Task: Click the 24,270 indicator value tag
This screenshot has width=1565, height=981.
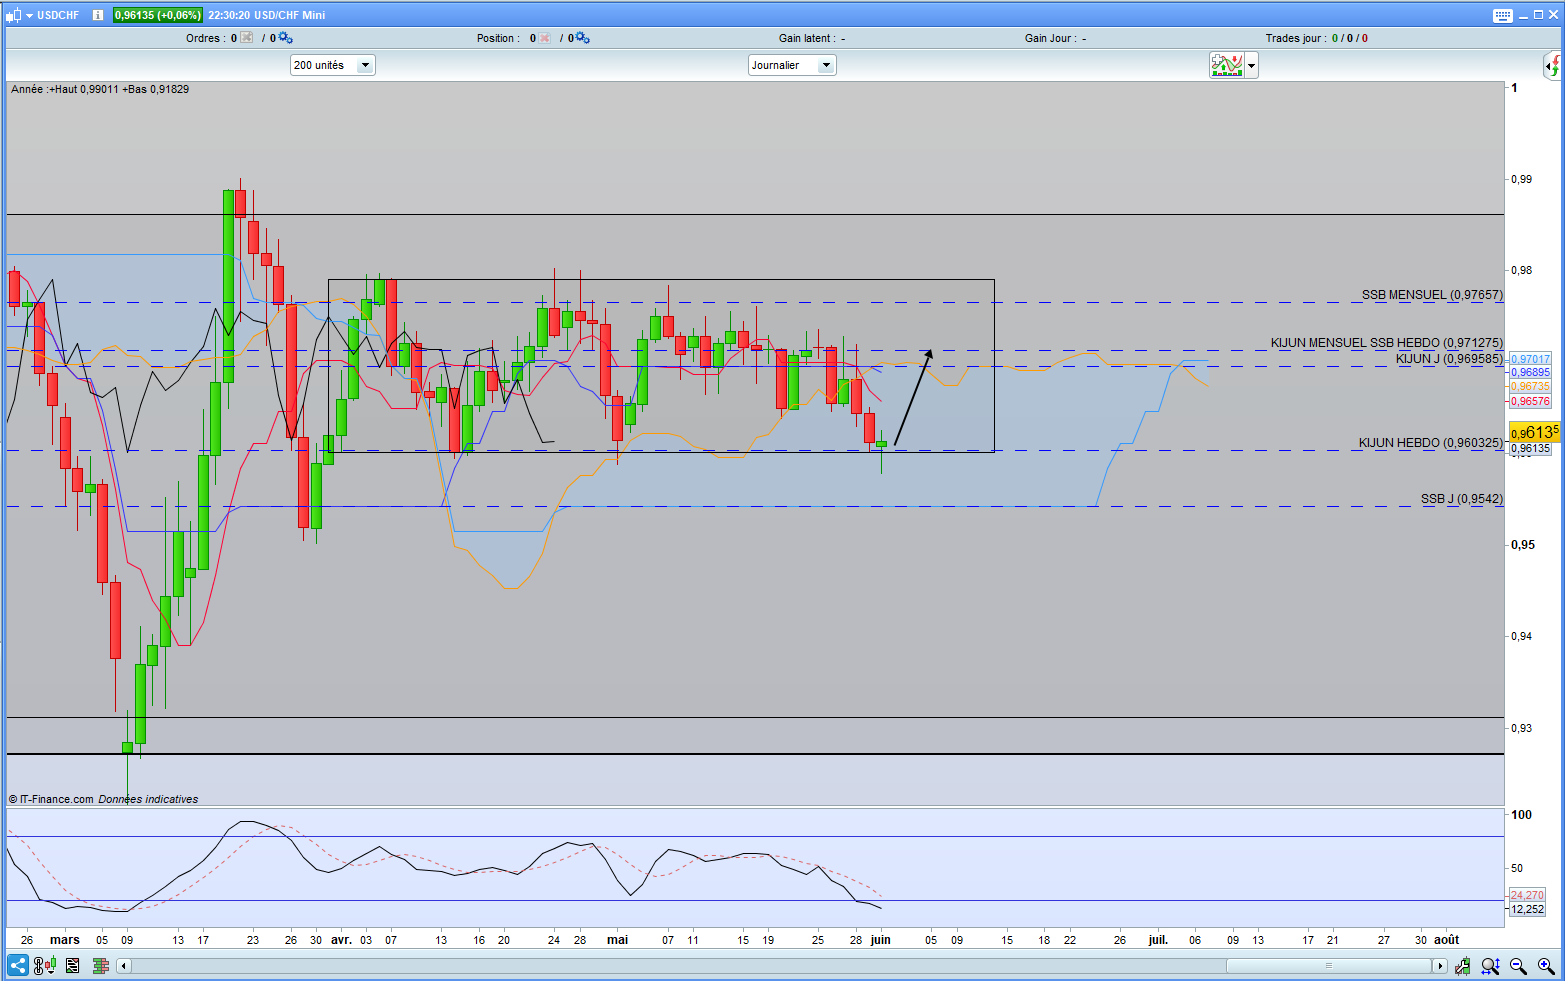Action: click(1527, 895)
